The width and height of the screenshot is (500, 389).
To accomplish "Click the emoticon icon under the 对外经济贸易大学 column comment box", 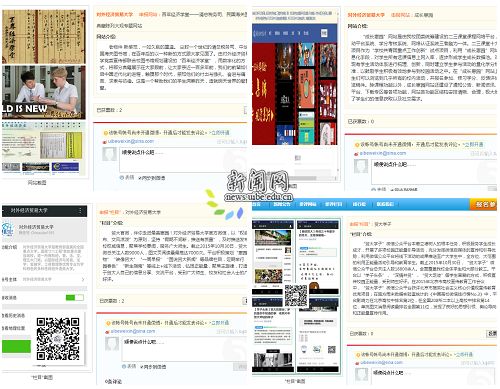I will 124,366.
